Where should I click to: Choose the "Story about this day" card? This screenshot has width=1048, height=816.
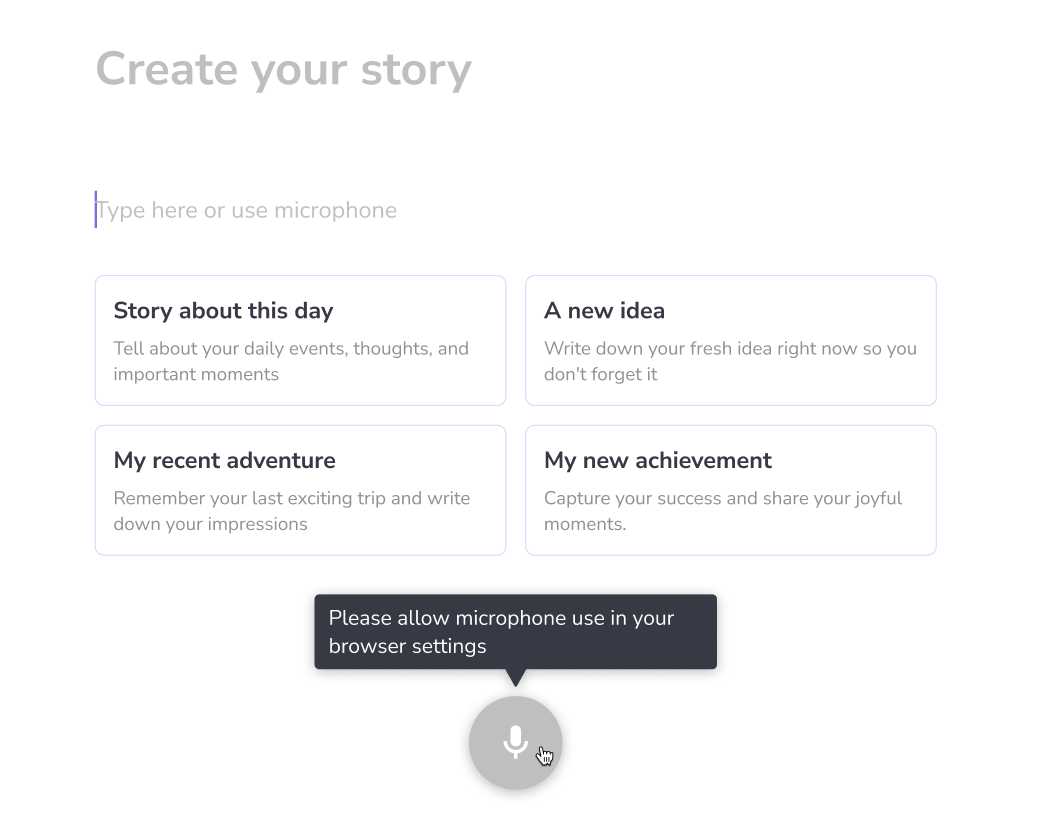click(x=300, y=340)
